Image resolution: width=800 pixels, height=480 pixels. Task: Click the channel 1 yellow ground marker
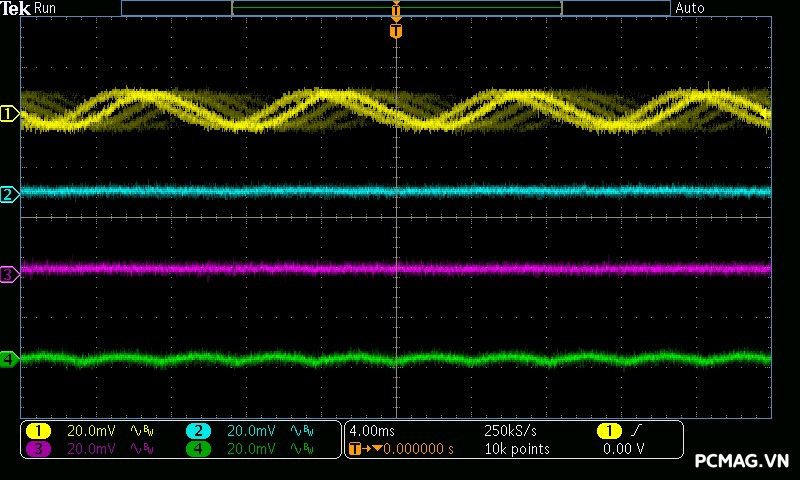click(9, 114)
